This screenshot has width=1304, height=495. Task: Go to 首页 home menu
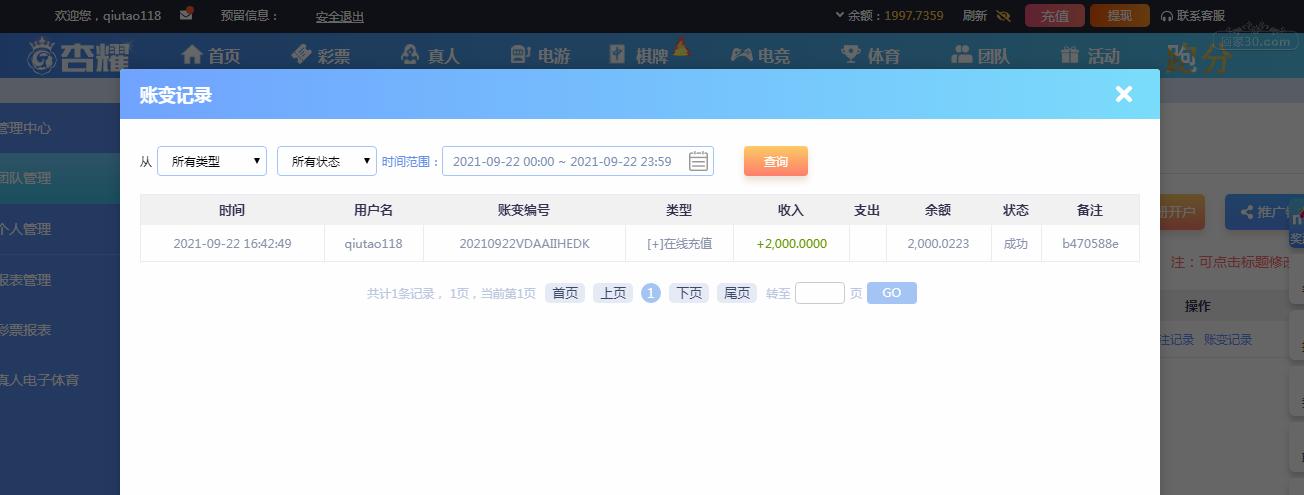pyautogui.click(x=211, y=55)
